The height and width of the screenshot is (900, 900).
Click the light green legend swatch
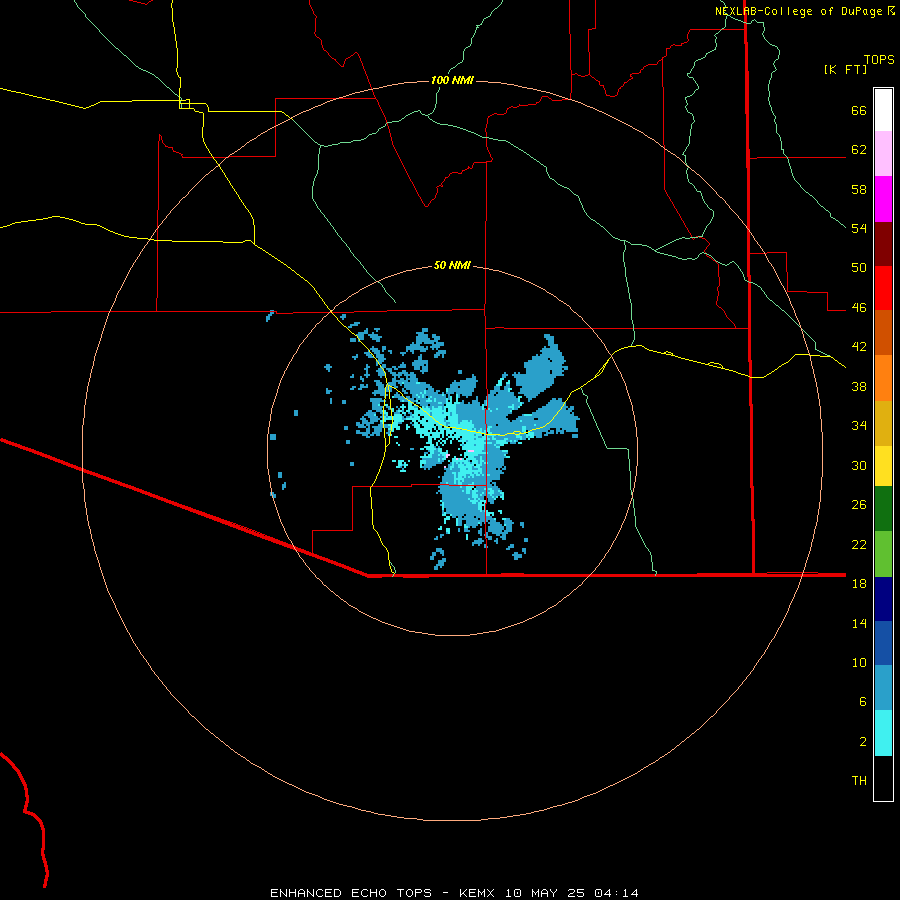pyautogui.click(x=883, y=554)
